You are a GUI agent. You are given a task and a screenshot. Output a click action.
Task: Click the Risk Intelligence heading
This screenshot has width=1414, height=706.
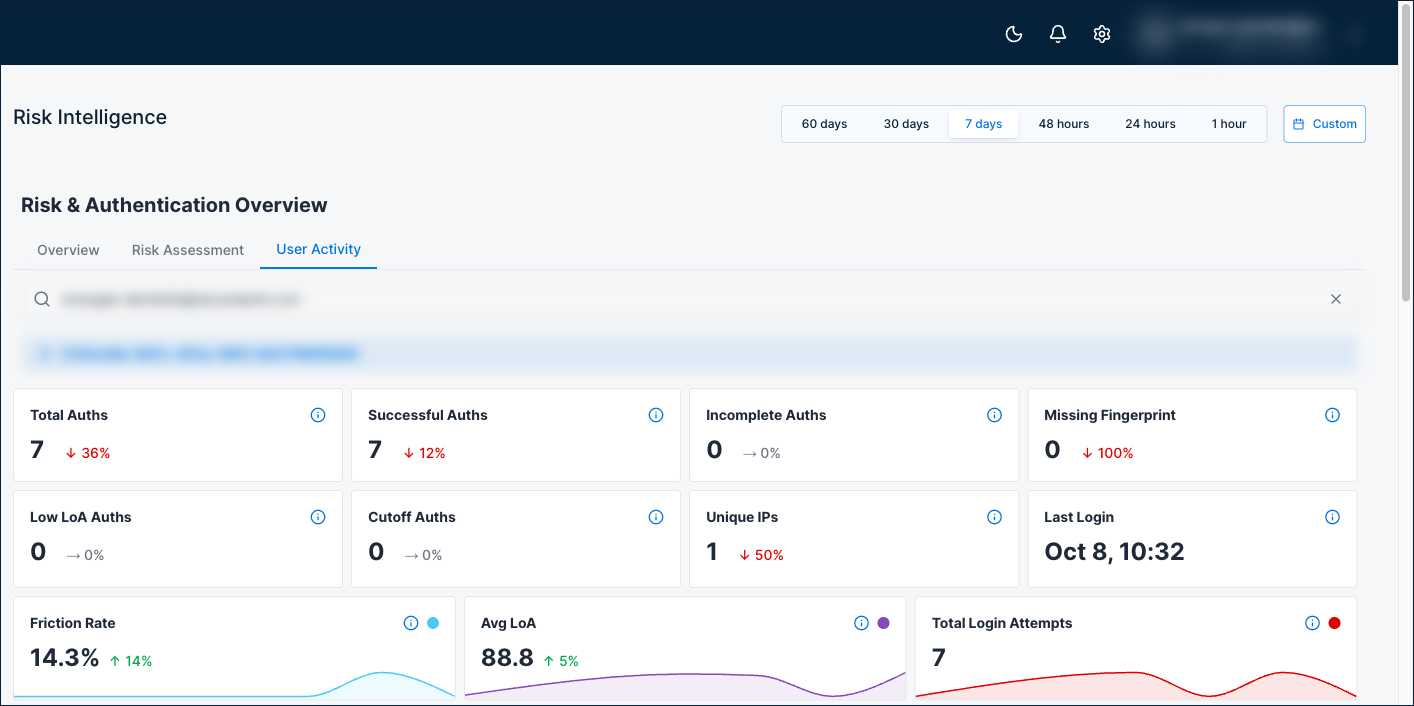point(90,117)
